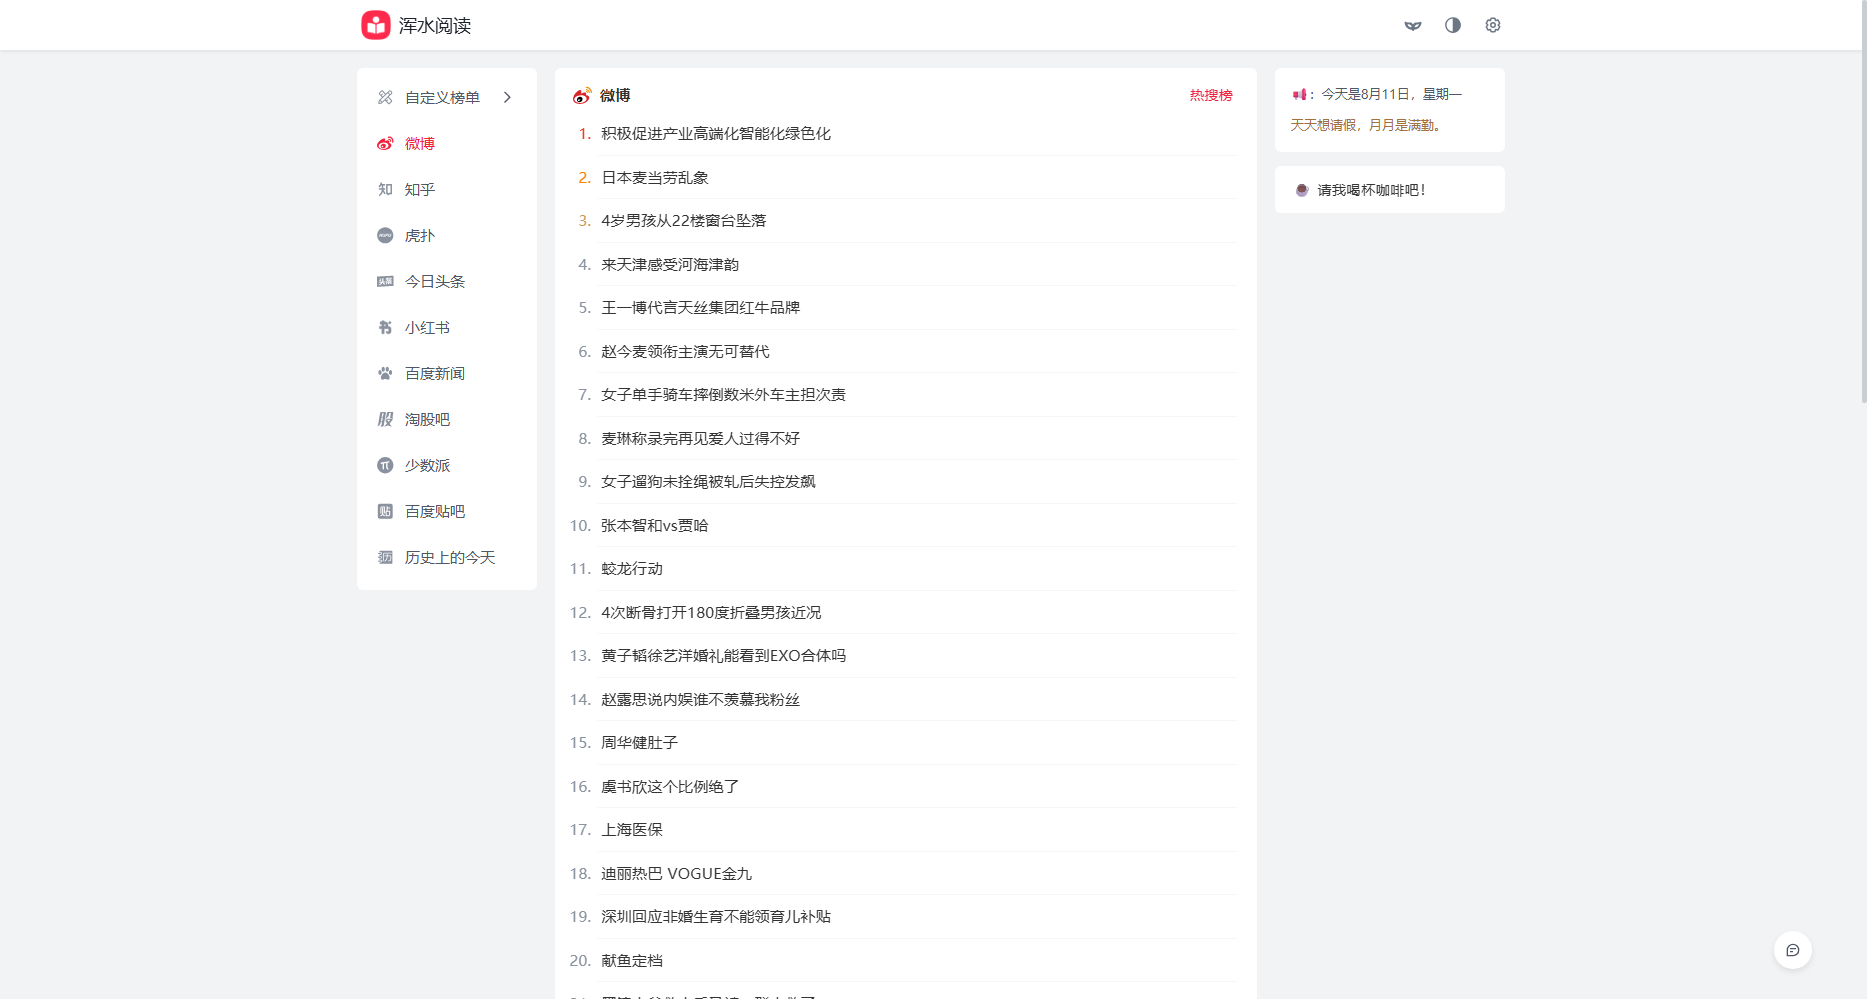Open 献鱼定档 headline
The height and width of the screenshot is (999, 1867).
pyautogui.click(x=632, y=960)
